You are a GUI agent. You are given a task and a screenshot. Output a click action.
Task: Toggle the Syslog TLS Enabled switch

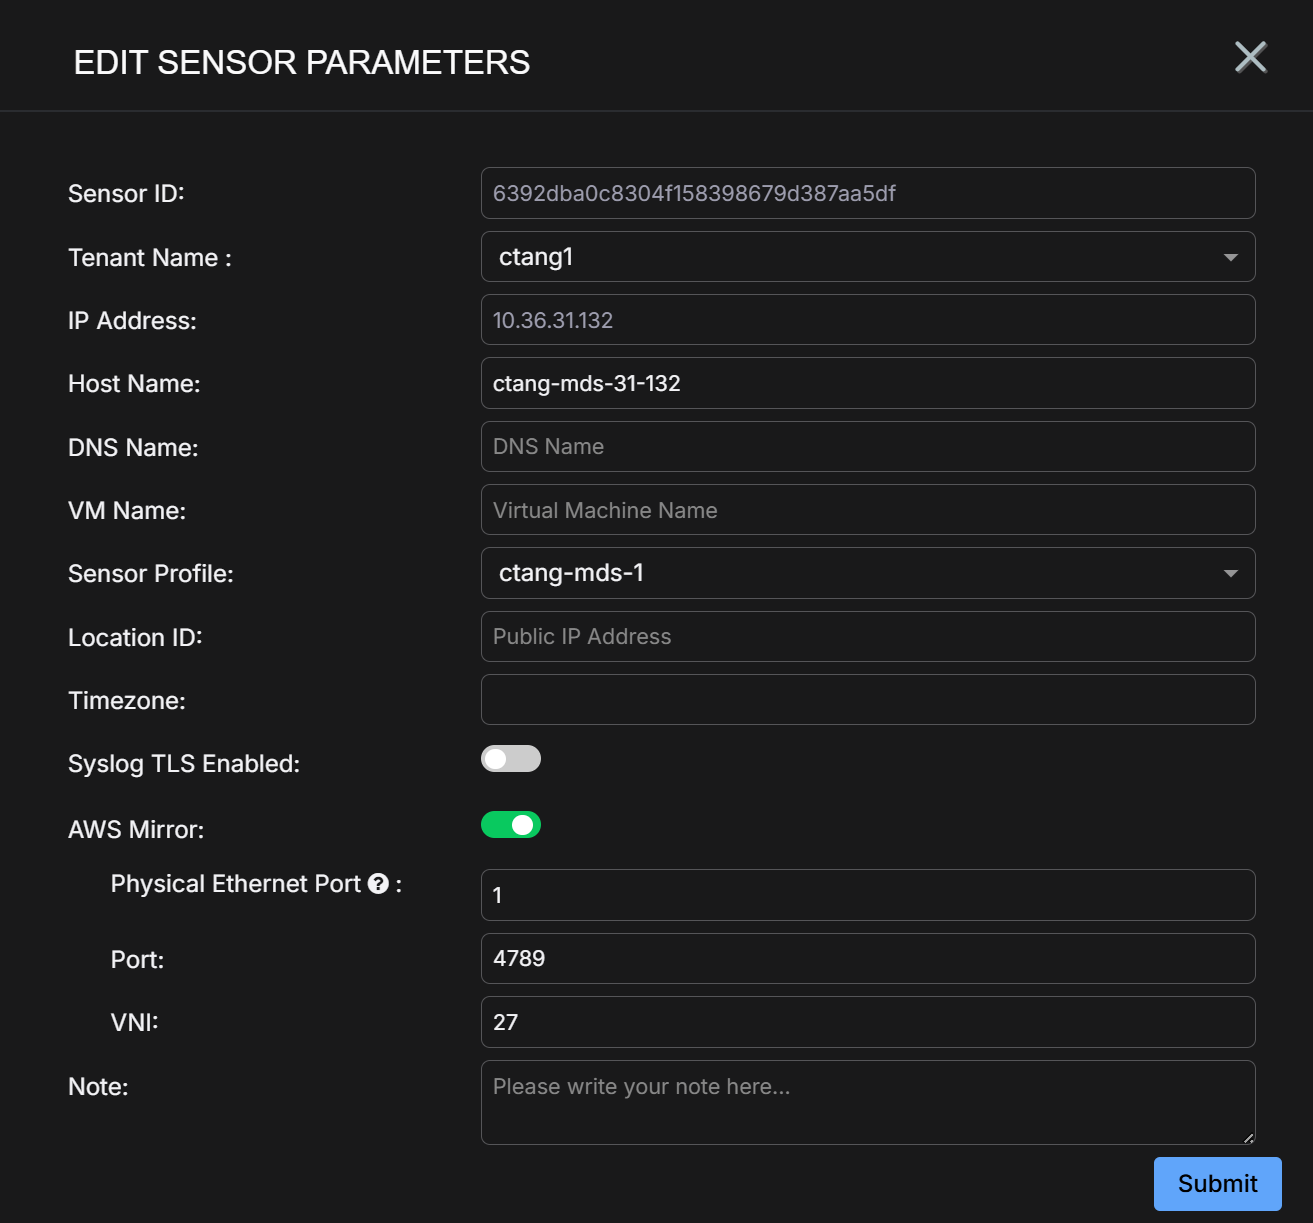point(511,759)
